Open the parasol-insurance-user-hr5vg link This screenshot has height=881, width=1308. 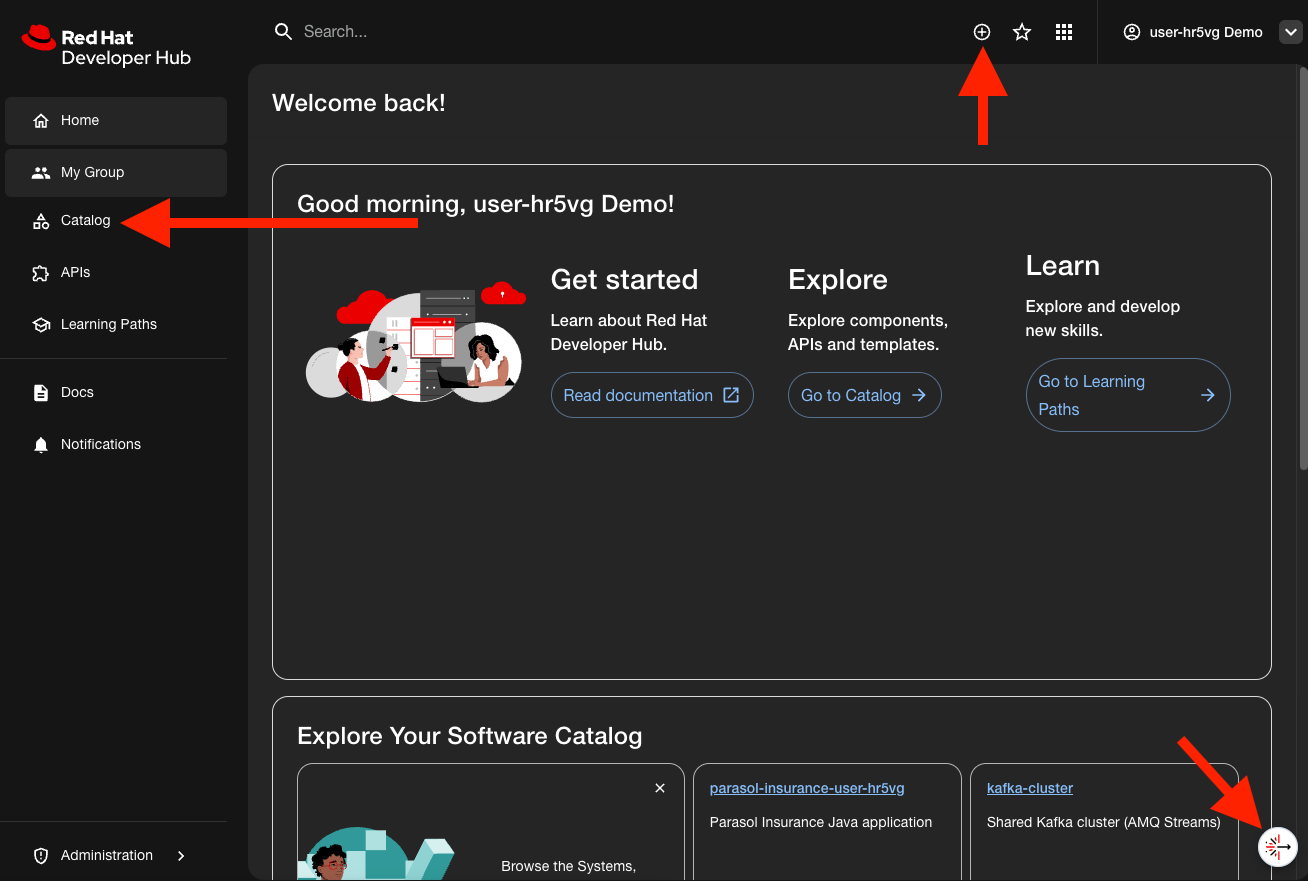807,788
